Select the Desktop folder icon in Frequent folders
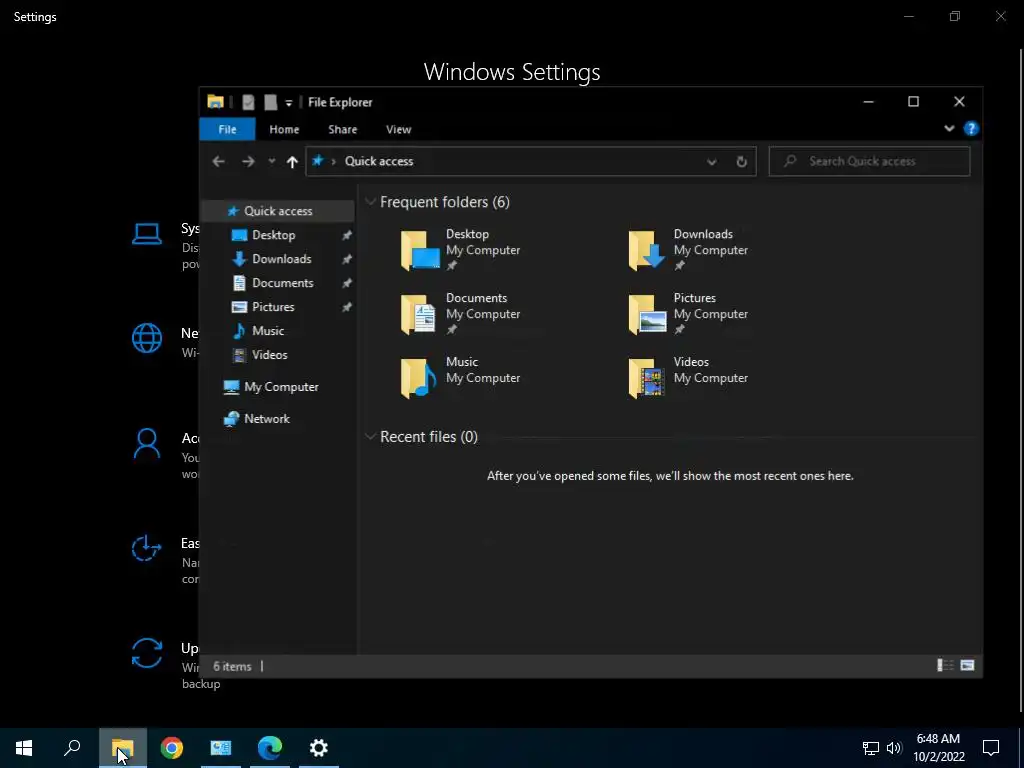The image size is (1024, 768). click(419, 249)
